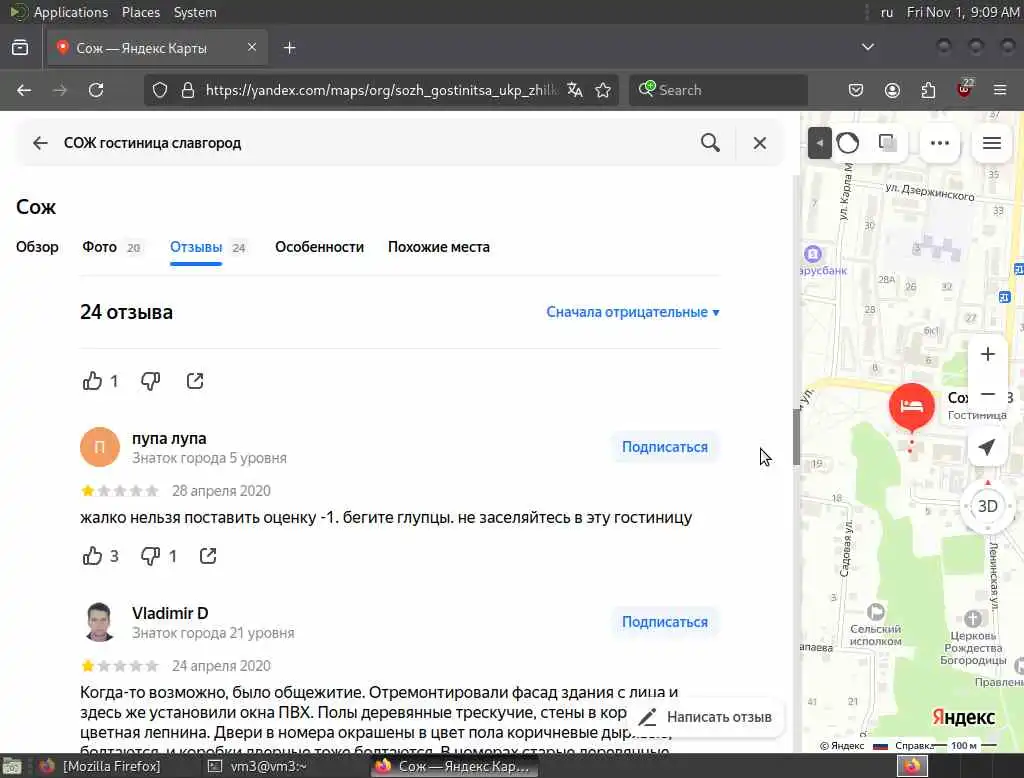1024x778 pixels.
Task: Click reviewer name Vladimir D
Action: point(170,613)
